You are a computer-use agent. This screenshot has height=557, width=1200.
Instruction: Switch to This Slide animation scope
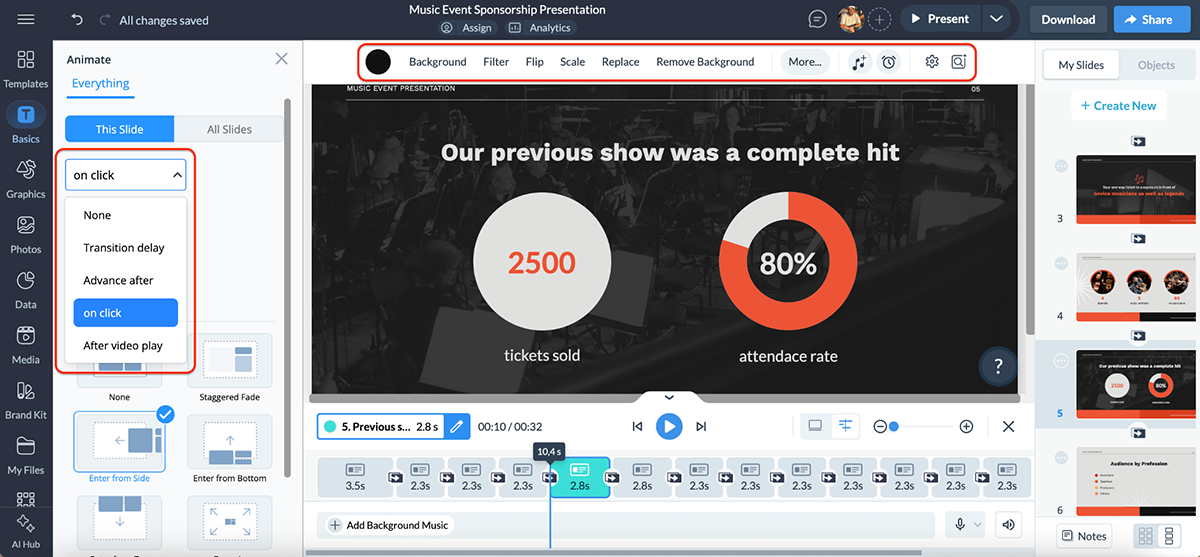pos(119,129)
